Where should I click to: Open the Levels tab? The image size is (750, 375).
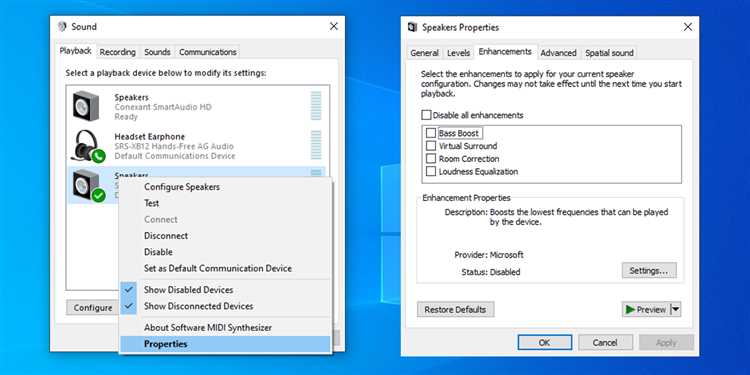click(458, 53)
